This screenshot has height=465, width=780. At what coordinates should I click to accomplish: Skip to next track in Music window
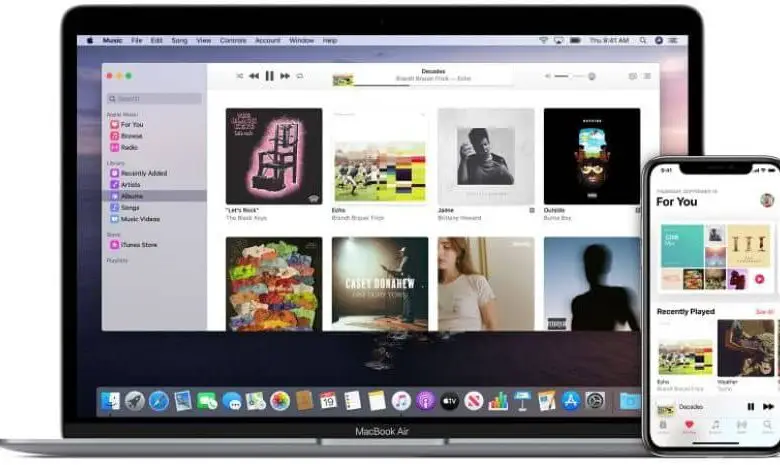tap(285, 76)
